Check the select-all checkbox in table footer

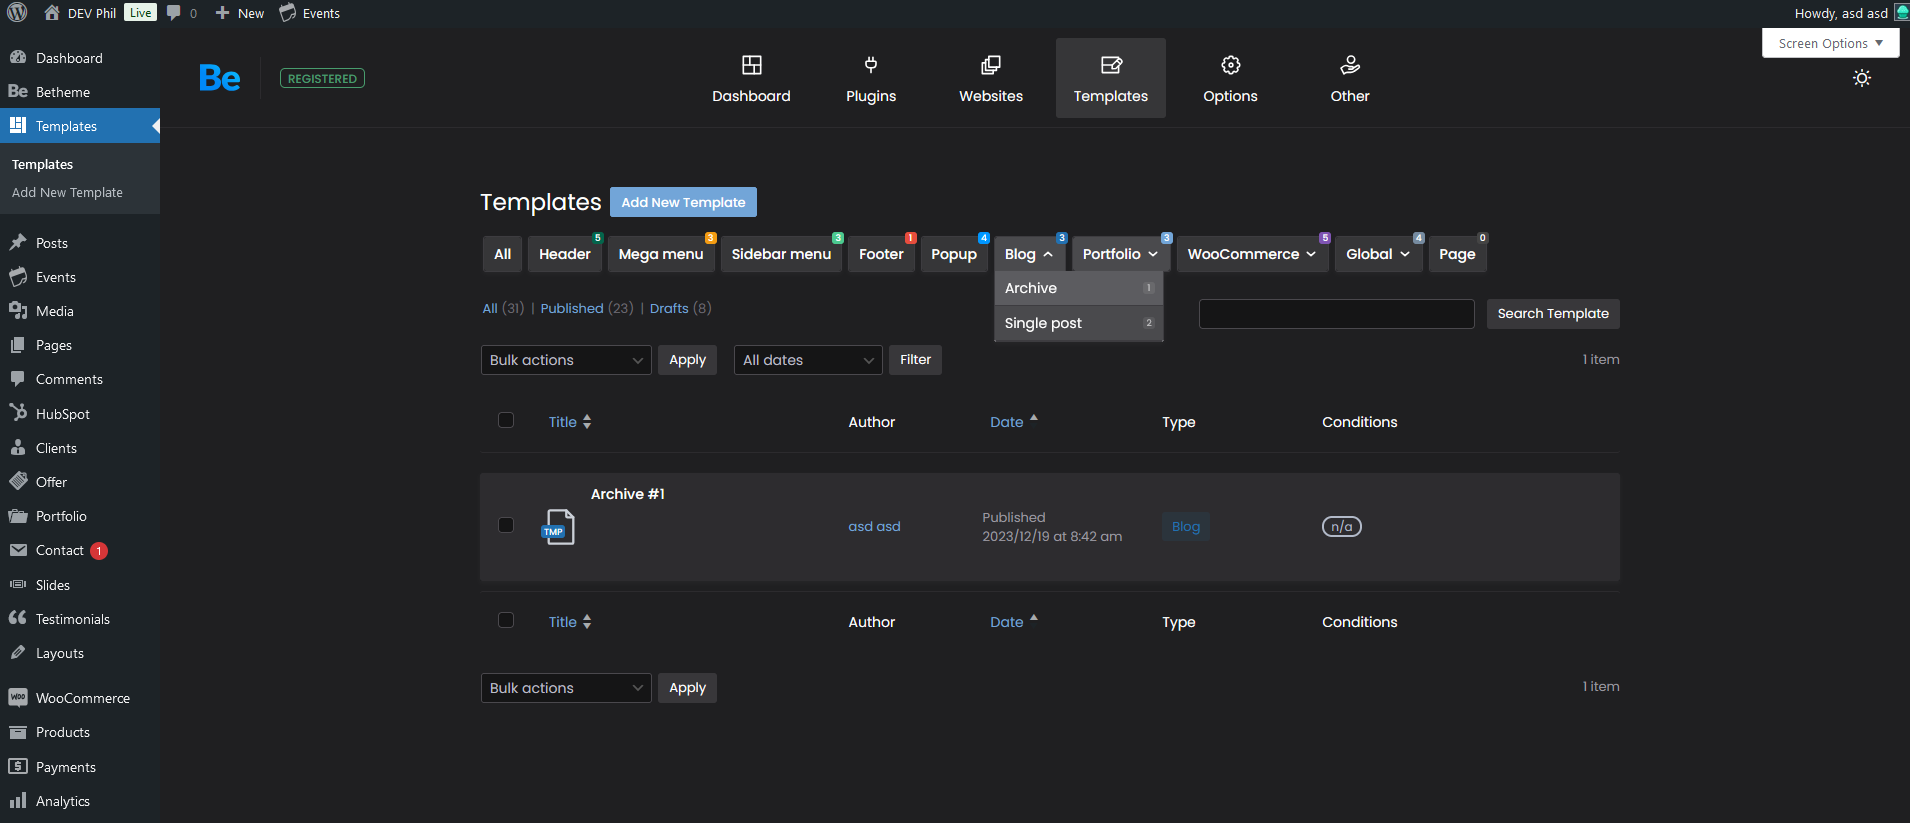[506, 620]
